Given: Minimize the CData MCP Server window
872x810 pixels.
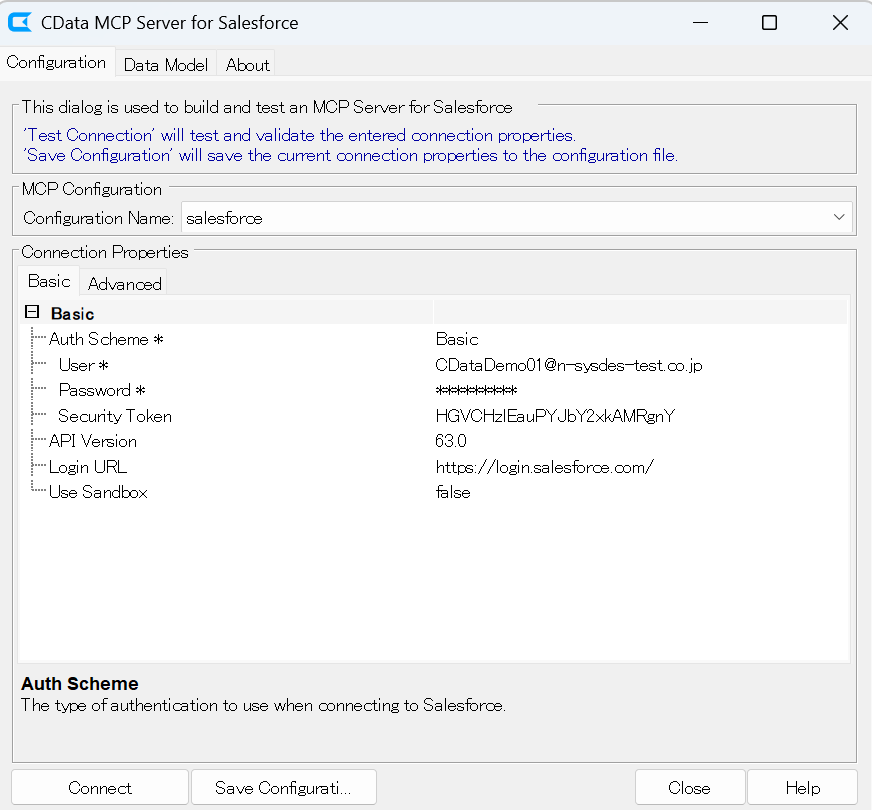Looking at the screenshot, I should point(701,23).
